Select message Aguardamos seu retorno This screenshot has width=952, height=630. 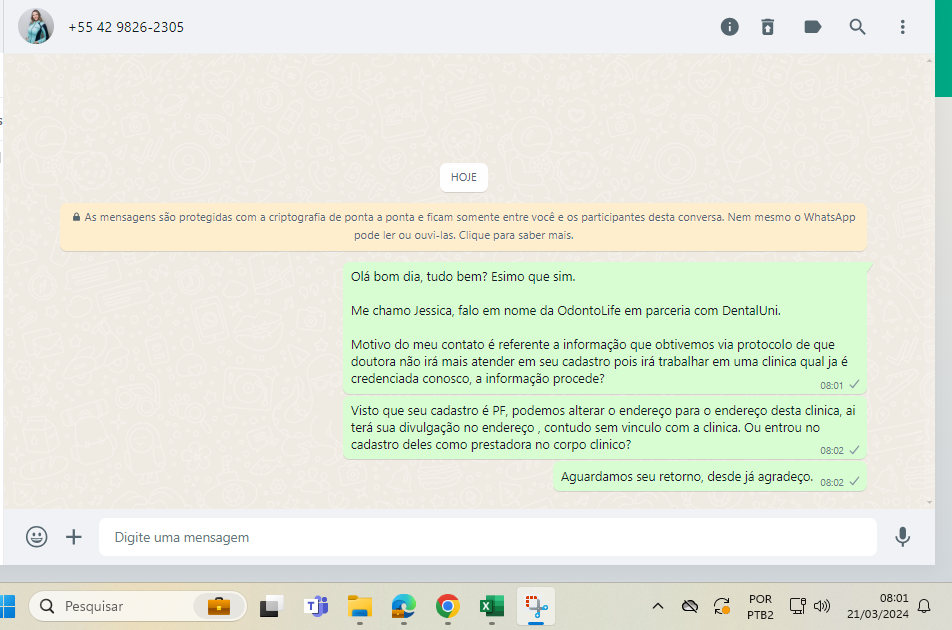click(x=710, y=477)
